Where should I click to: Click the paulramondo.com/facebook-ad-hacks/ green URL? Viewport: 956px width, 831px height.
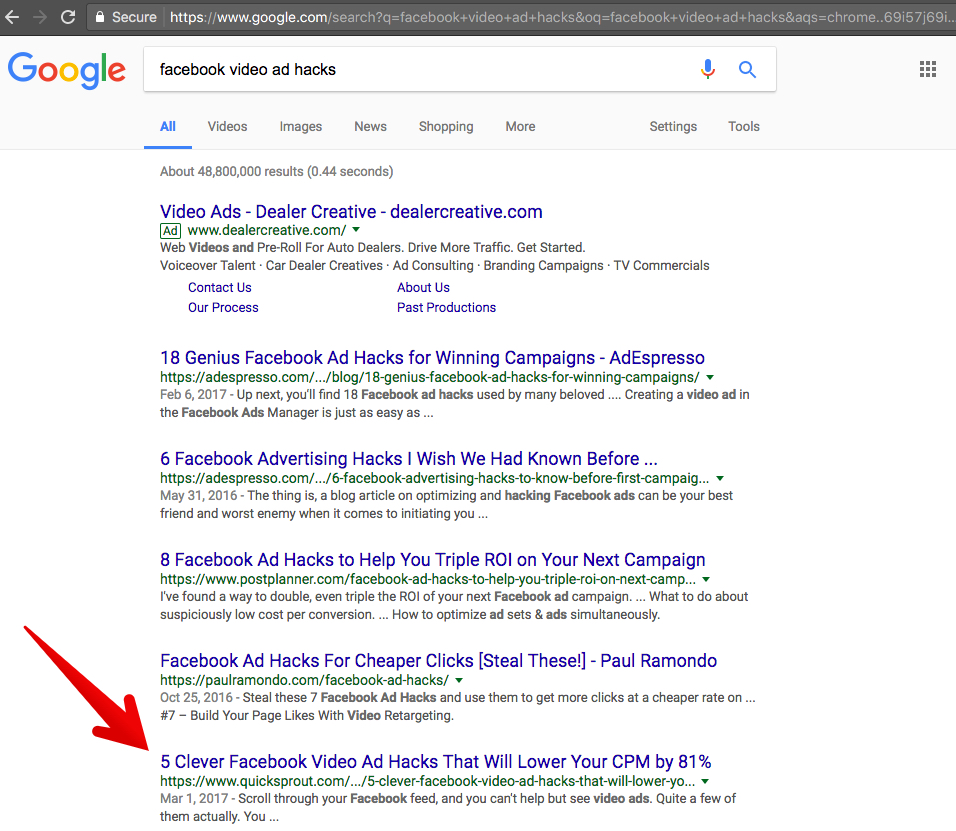point(304,680)
